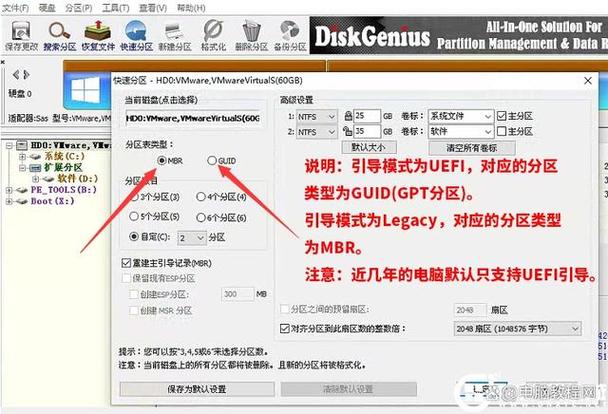The height and width of the screenshot is (414, 608).
Task: Collapse the 扩展分区 tree node
Action: pos(22,168)
